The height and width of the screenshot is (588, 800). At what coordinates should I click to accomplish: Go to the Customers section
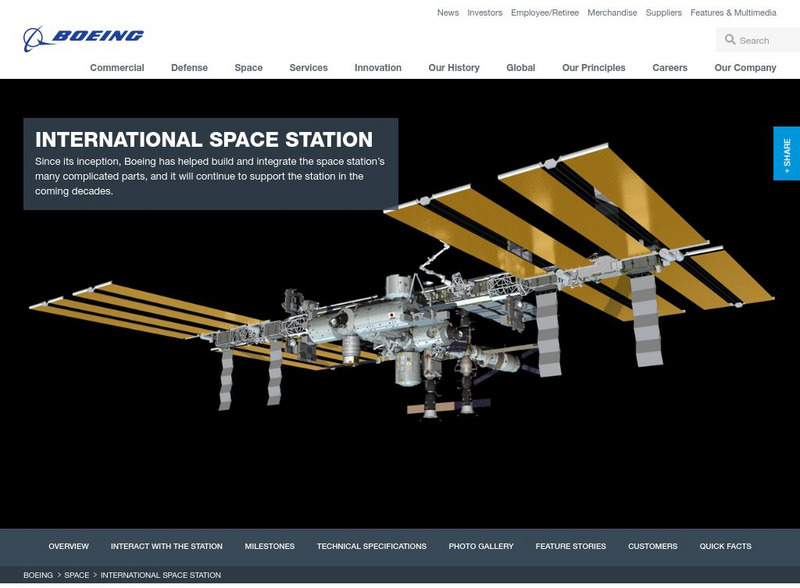click(653, 546)
